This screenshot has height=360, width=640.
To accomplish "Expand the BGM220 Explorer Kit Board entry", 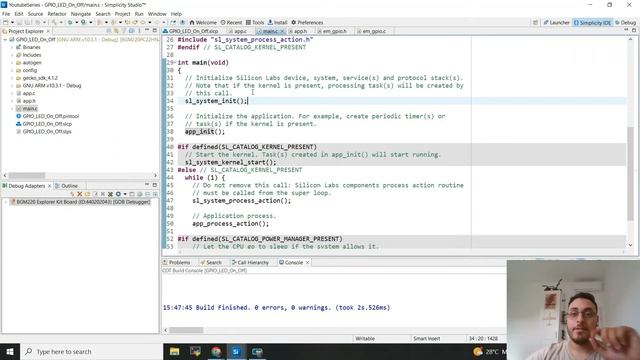I will tap(5, 202).
